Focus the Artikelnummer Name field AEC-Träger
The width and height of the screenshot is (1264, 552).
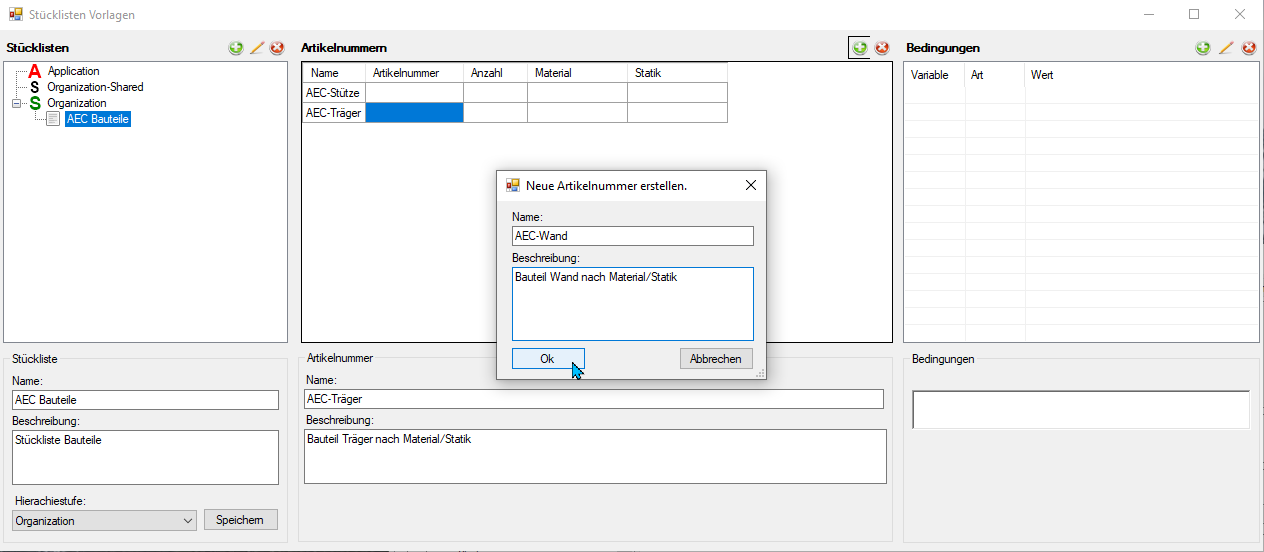(594, 398)
